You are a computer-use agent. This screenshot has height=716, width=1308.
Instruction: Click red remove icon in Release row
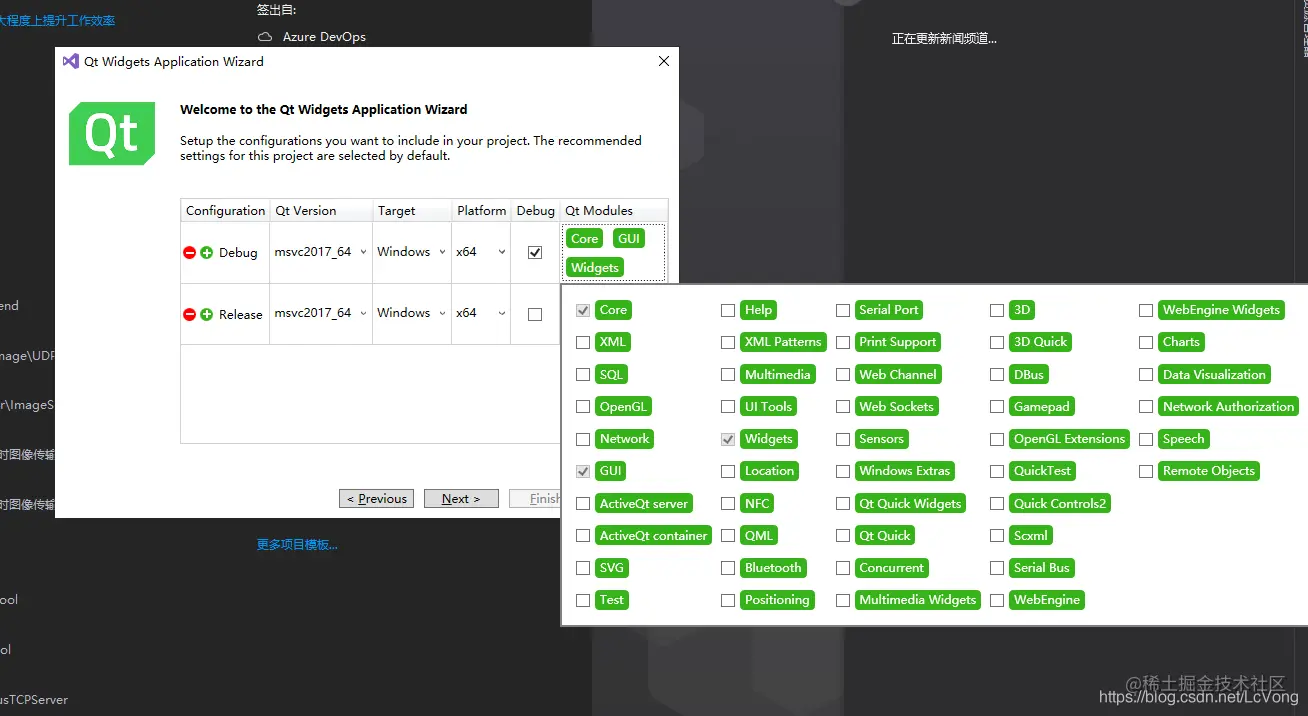tap(190, 314)
